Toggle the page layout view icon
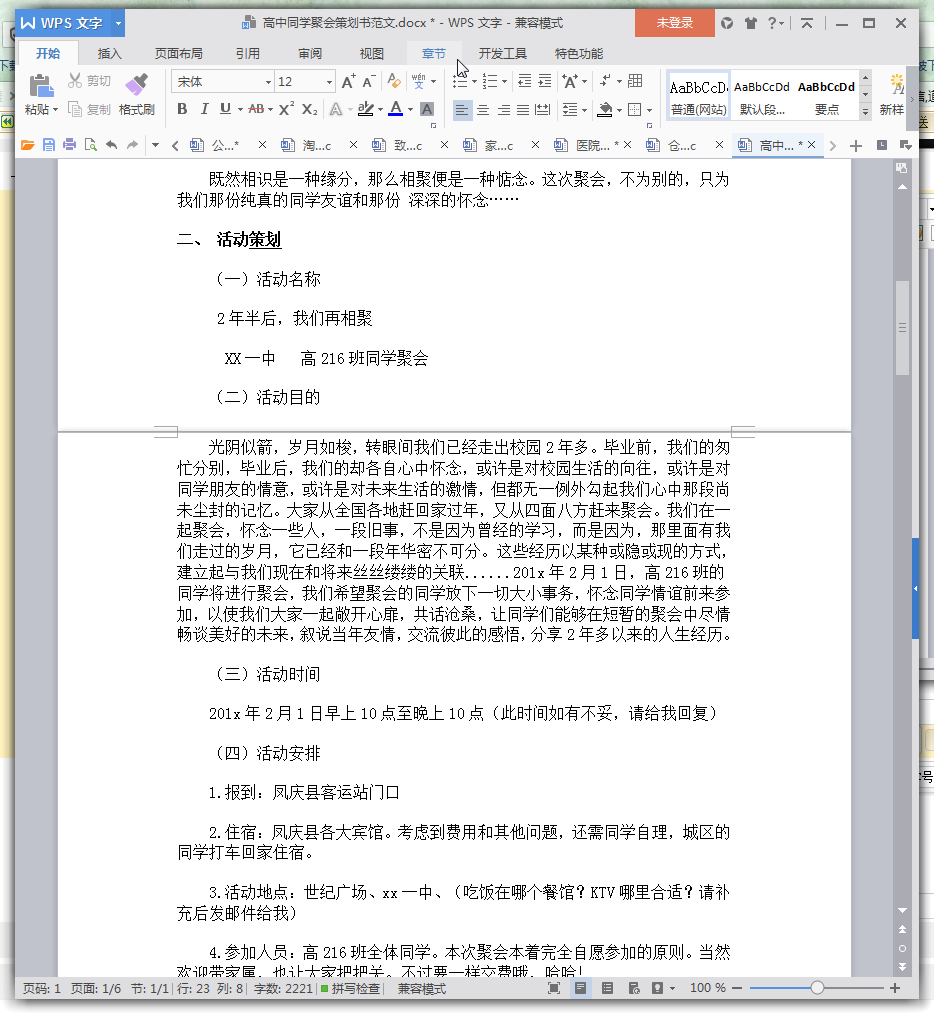 coord(580,987)
